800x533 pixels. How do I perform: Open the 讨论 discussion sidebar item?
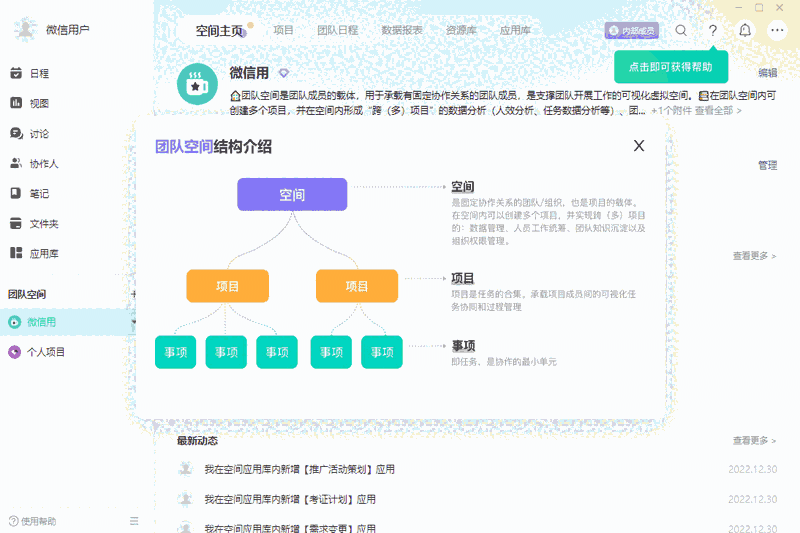(30, 134)
